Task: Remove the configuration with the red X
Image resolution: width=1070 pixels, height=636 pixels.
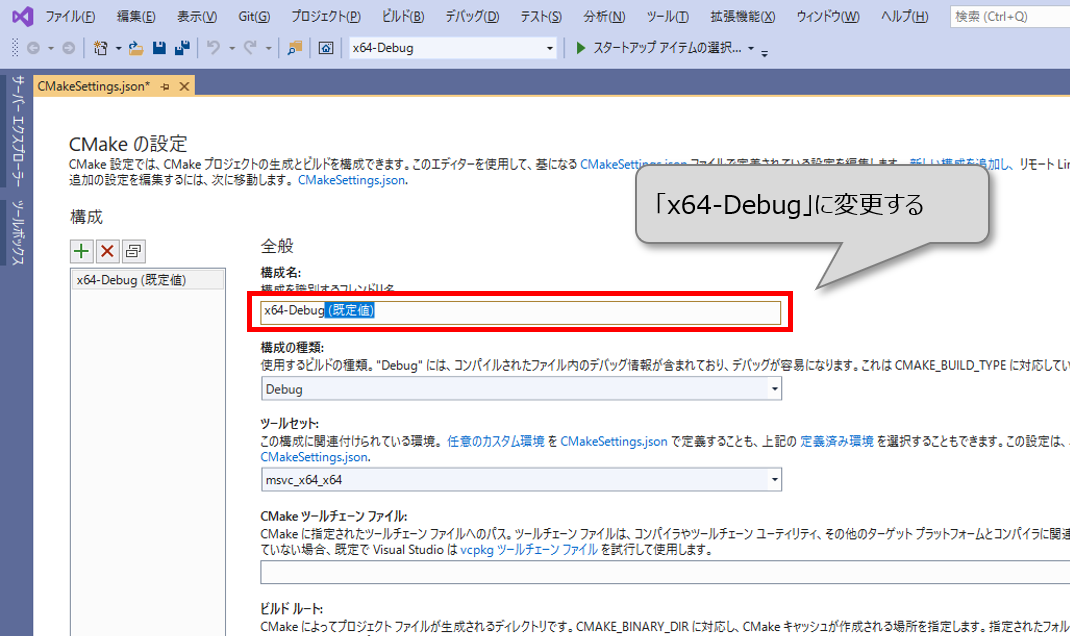Action: pos(107,251)
